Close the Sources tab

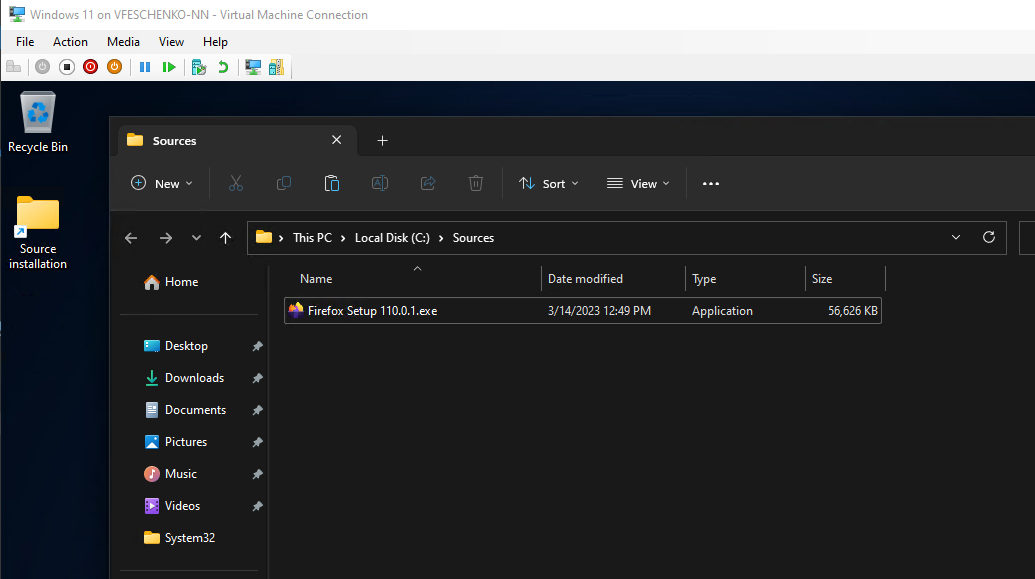337,140
